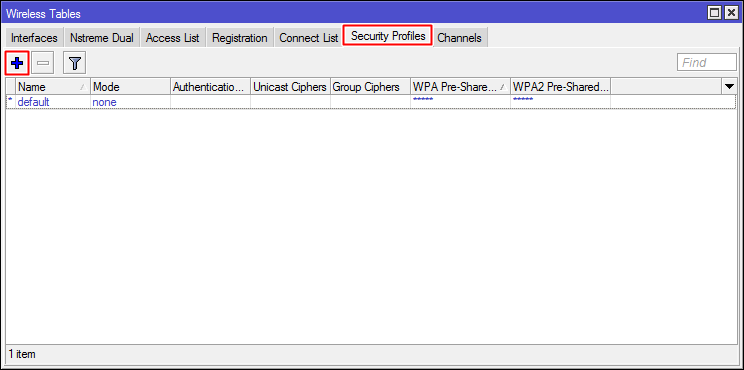The image size is (744, 370).
Task: Switch to the Channels tab
Action: point(459,38)
